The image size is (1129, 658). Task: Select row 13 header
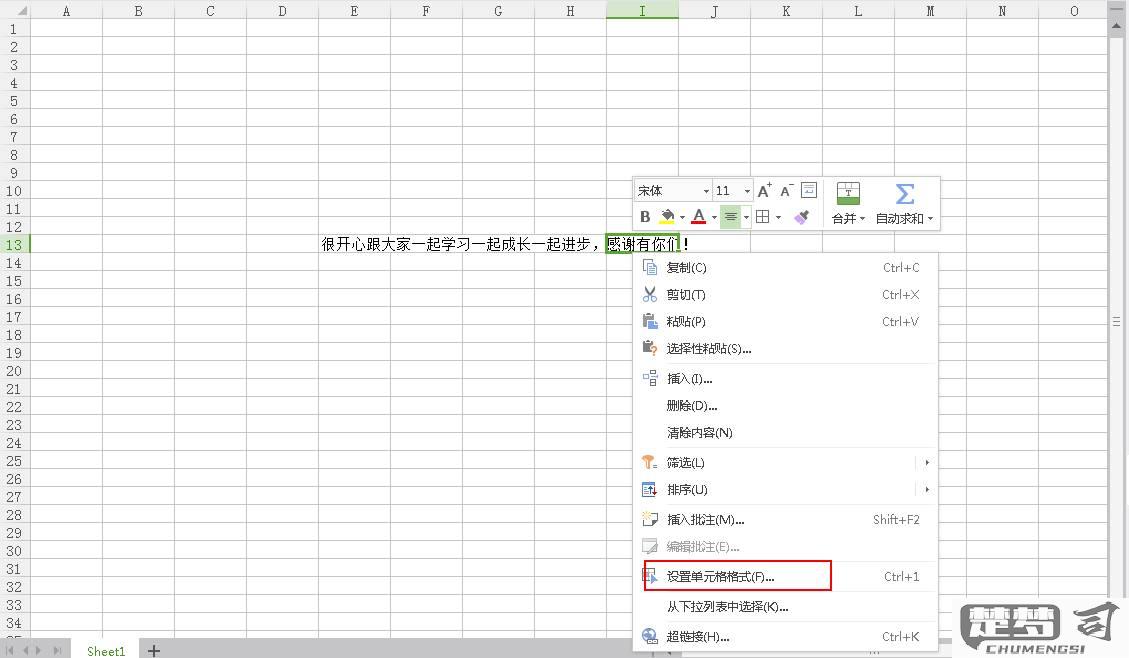14,245
